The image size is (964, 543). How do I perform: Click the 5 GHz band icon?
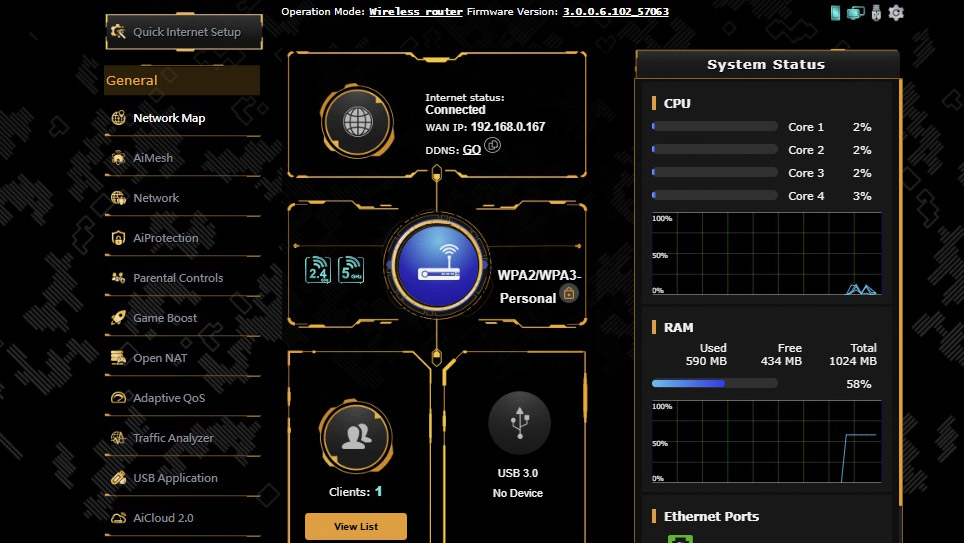tap(351, 270)
